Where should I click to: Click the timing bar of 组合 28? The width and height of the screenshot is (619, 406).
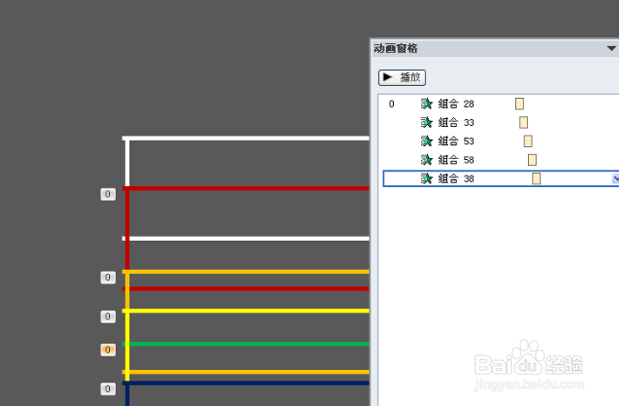point(520,104)
